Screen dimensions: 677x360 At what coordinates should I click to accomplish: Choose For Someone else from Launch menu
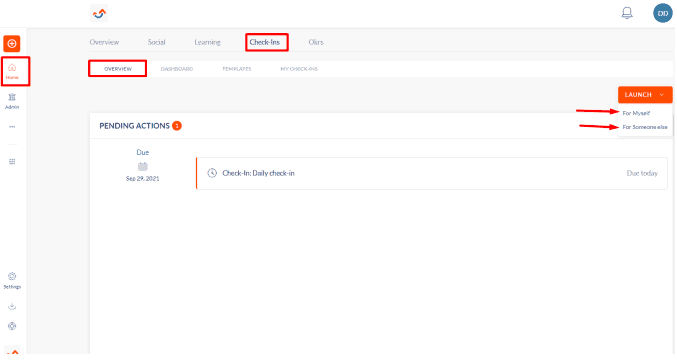click(645, 127)
